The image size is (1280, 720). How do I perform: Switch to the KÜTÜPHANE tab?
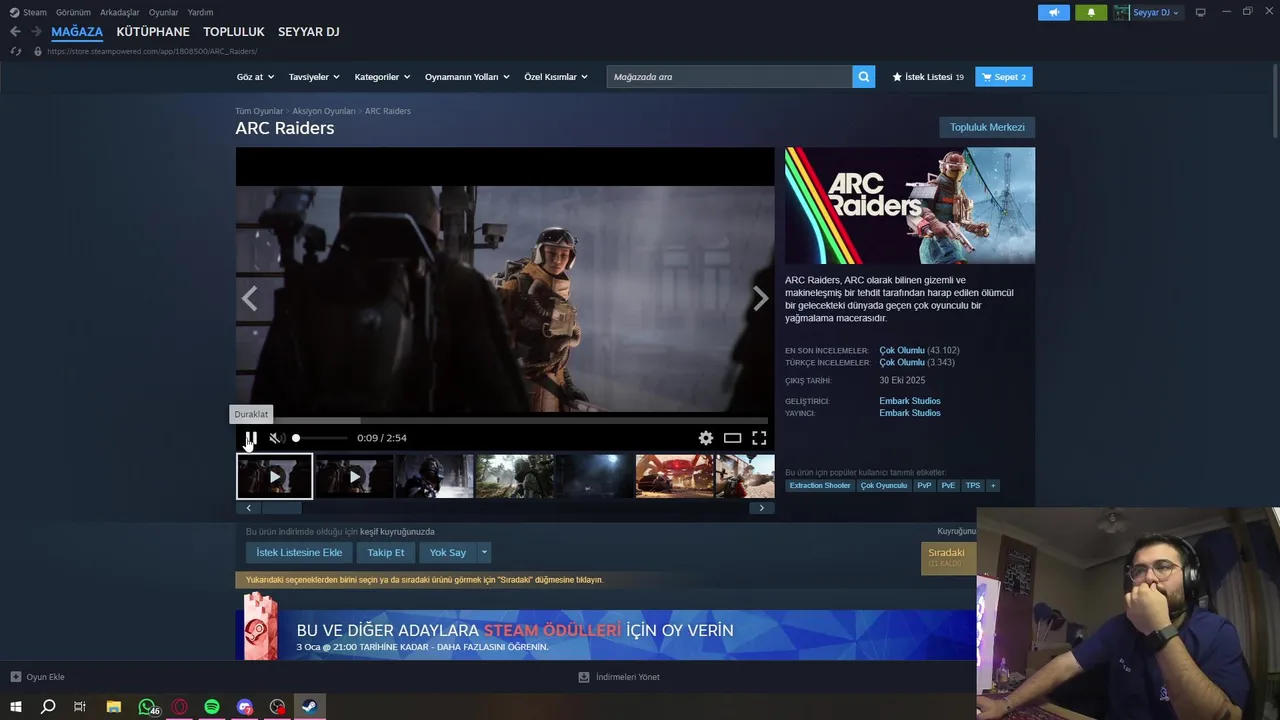(153, 32)
